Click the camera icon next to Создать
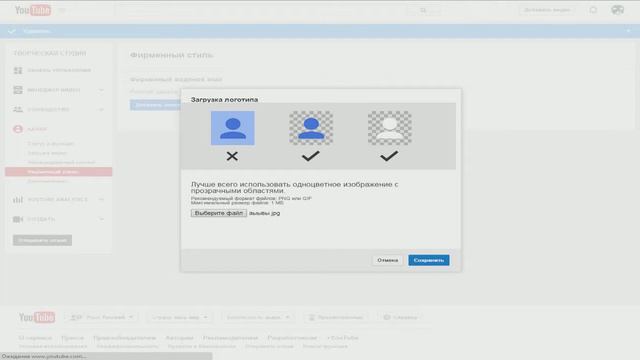Viewport: 640px width, 360px height. click(x=18, y=219)
